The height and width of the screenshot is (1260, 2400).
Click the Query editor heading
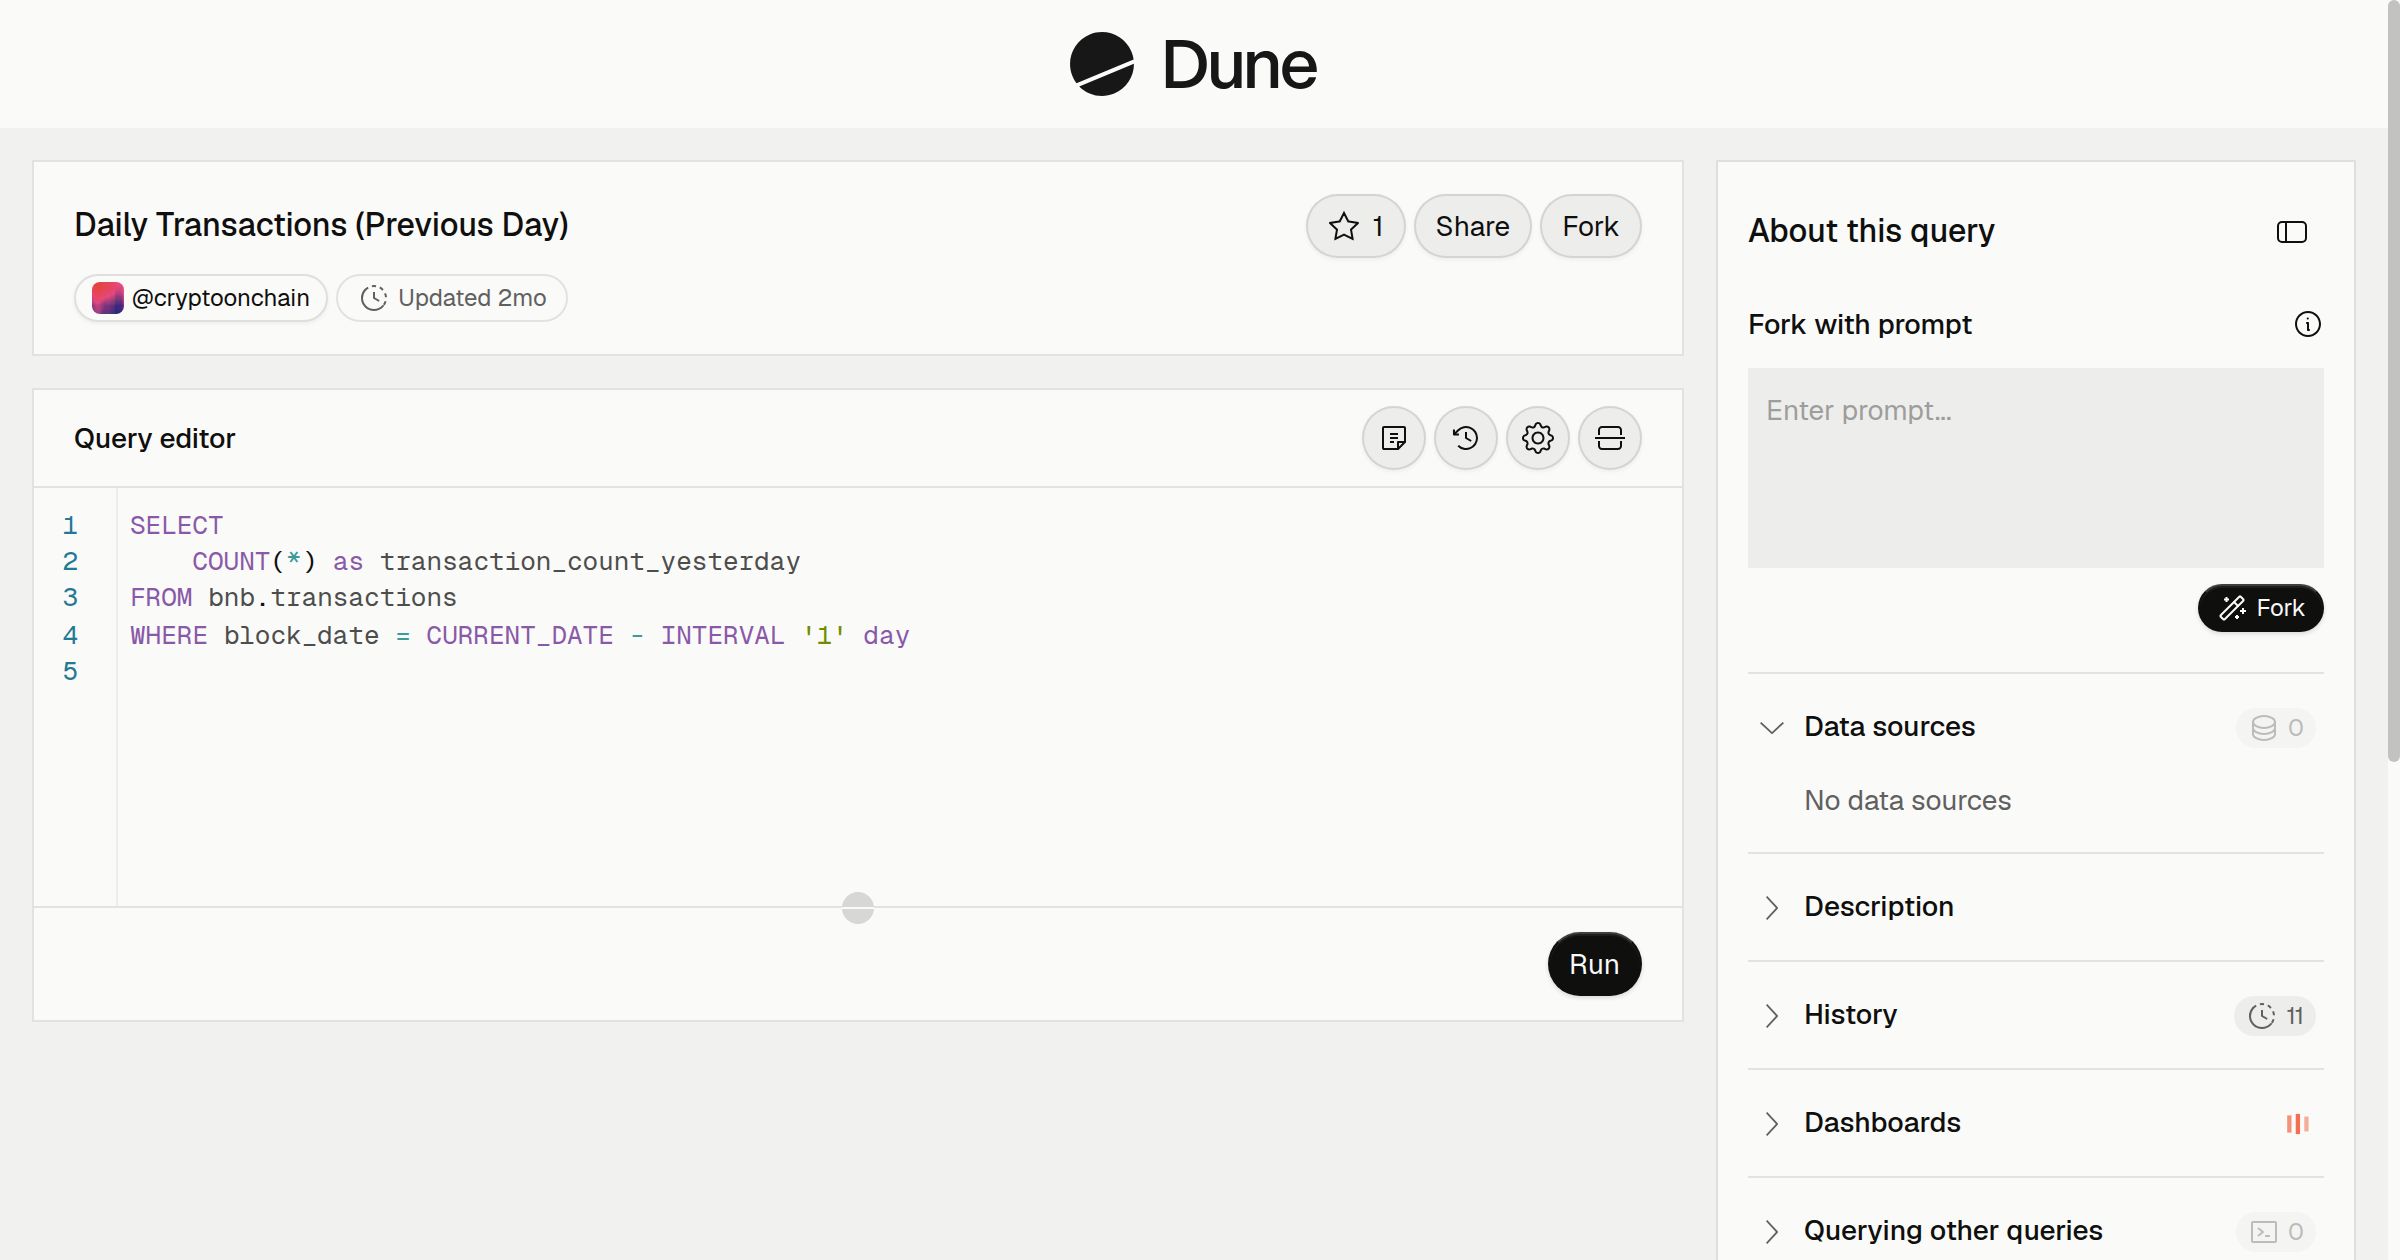(x=154, y=439)
